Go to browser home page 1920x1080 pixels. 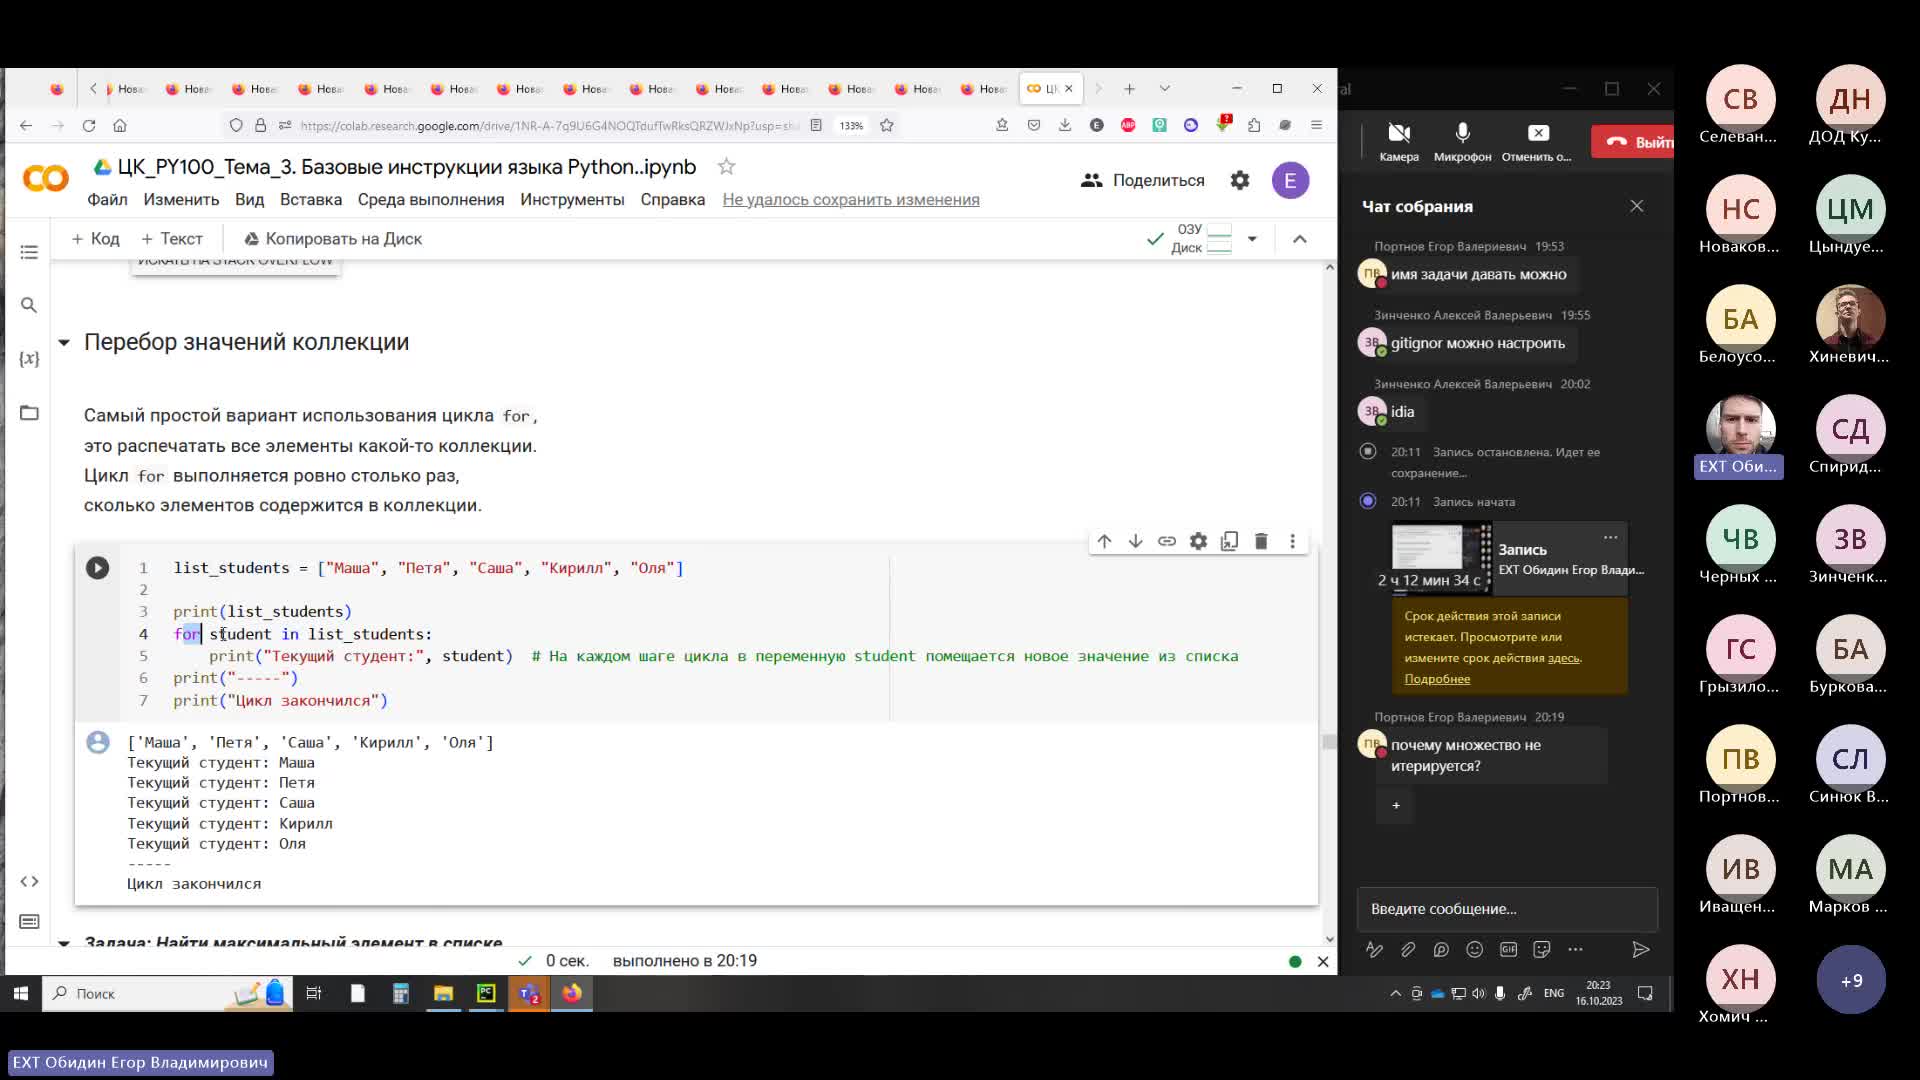(x=120, y=125)
